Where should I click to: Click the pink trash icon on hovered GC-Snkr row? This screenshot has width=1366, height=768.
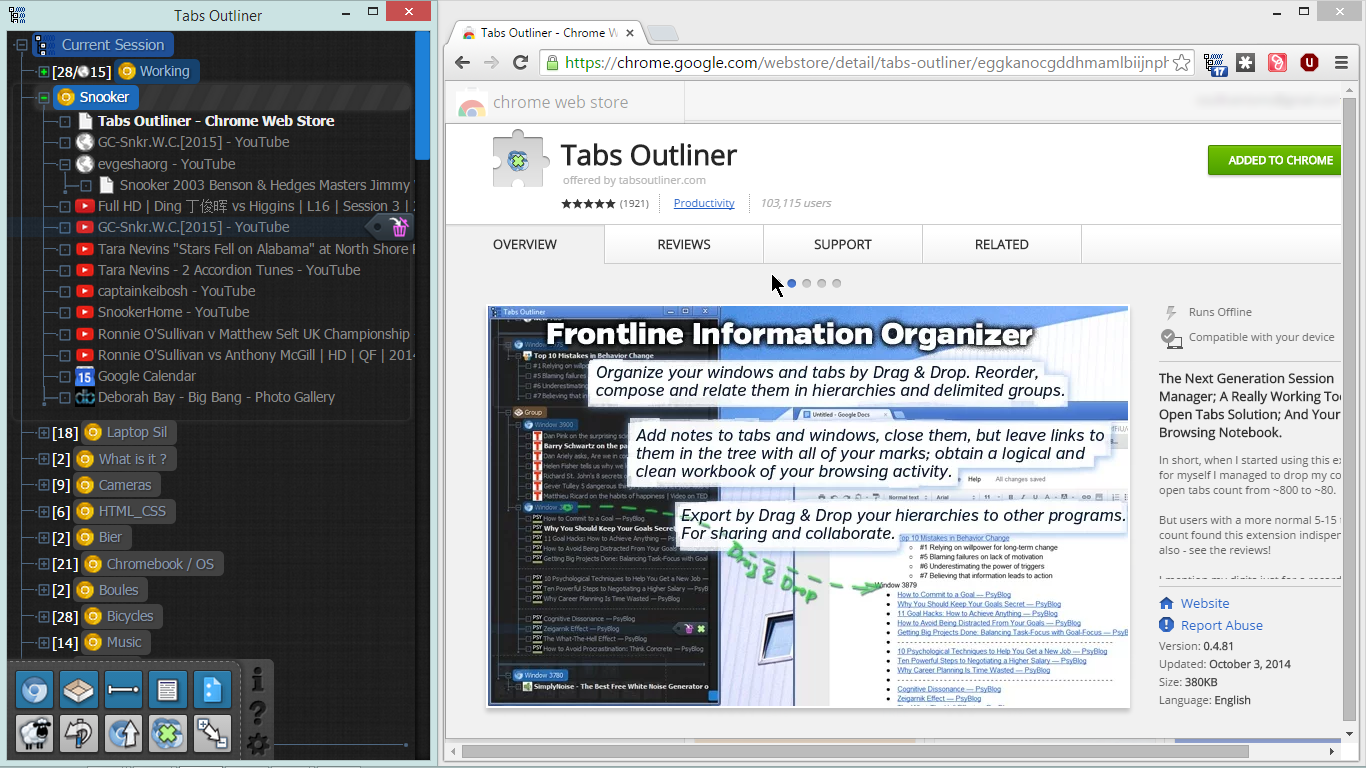399,228
